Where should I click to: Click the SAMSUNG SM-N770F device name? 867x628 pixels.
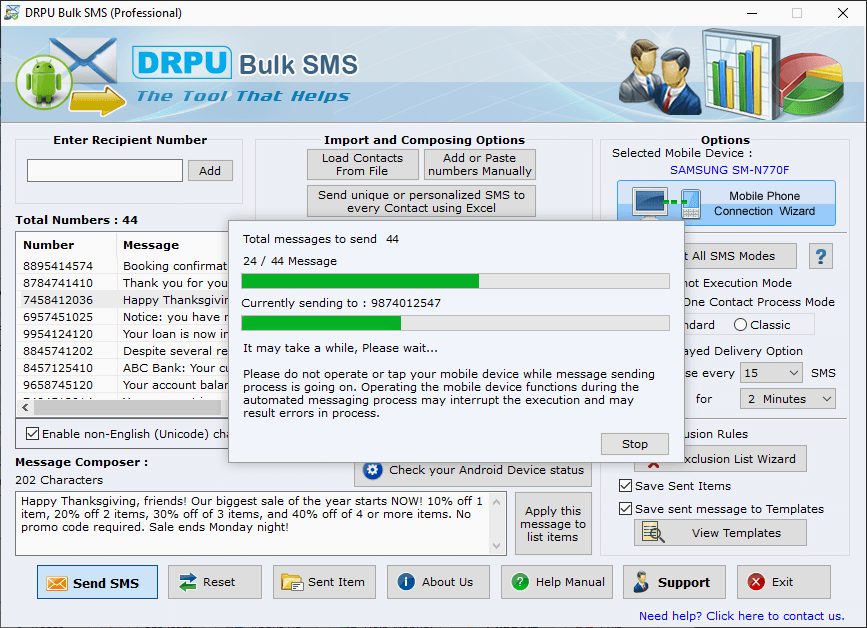729,170
